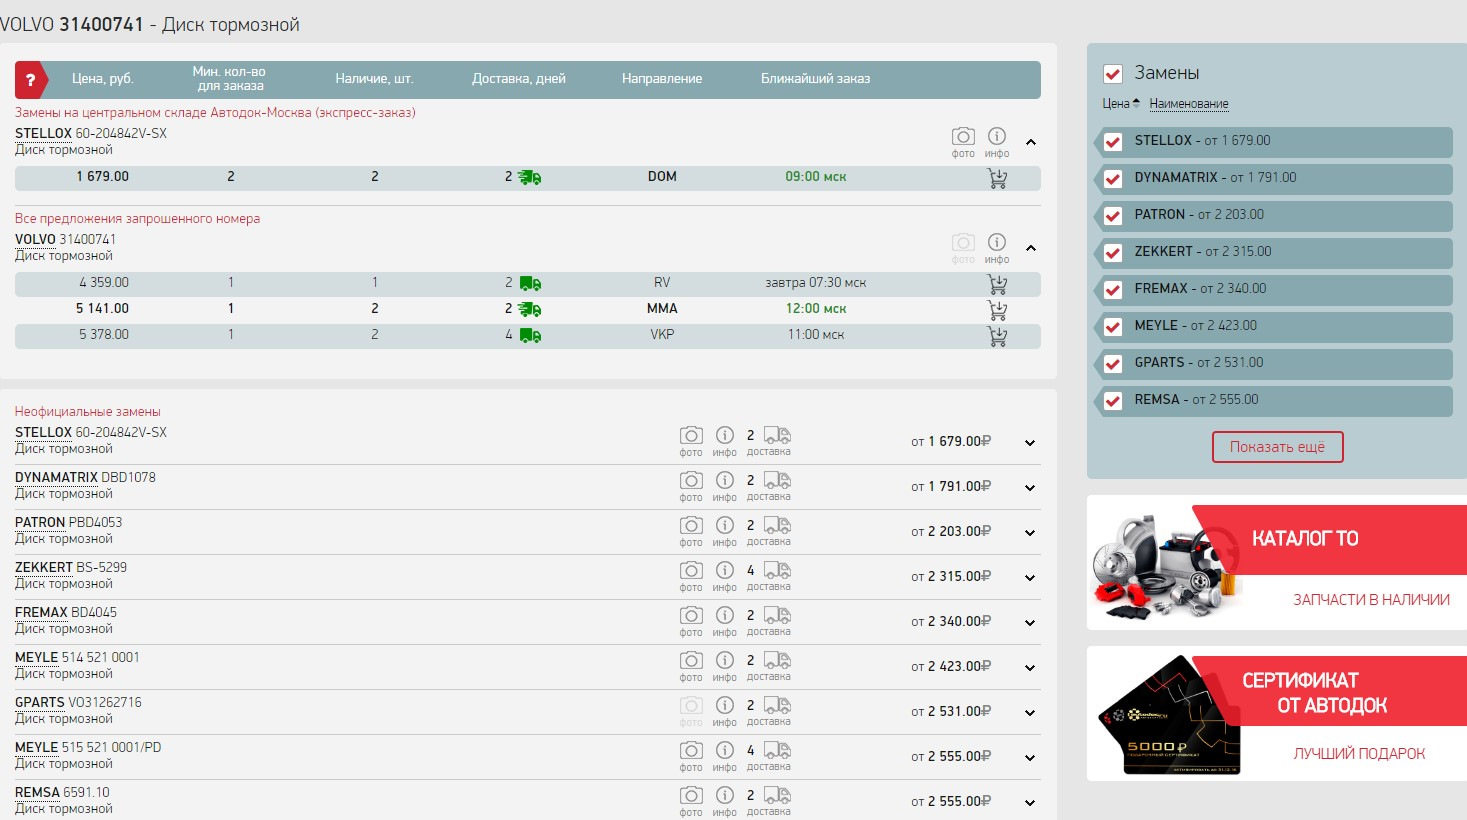Image resolution: width=1467 pixels, height=820 pixels.
Task: View info for ZEKKERT BS-5299
Action: pos(725,570)
